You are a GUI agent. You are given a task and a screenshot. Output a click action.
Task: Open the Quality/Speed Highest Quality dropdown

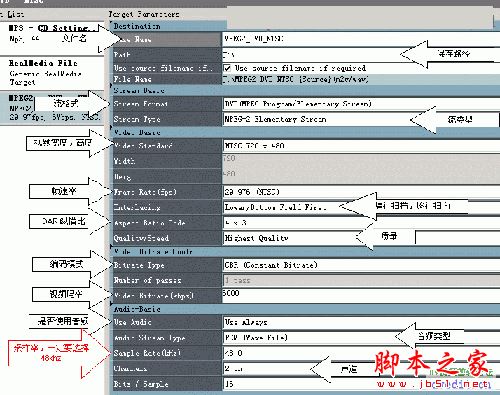pyautogui.click(x=361, y=238)
